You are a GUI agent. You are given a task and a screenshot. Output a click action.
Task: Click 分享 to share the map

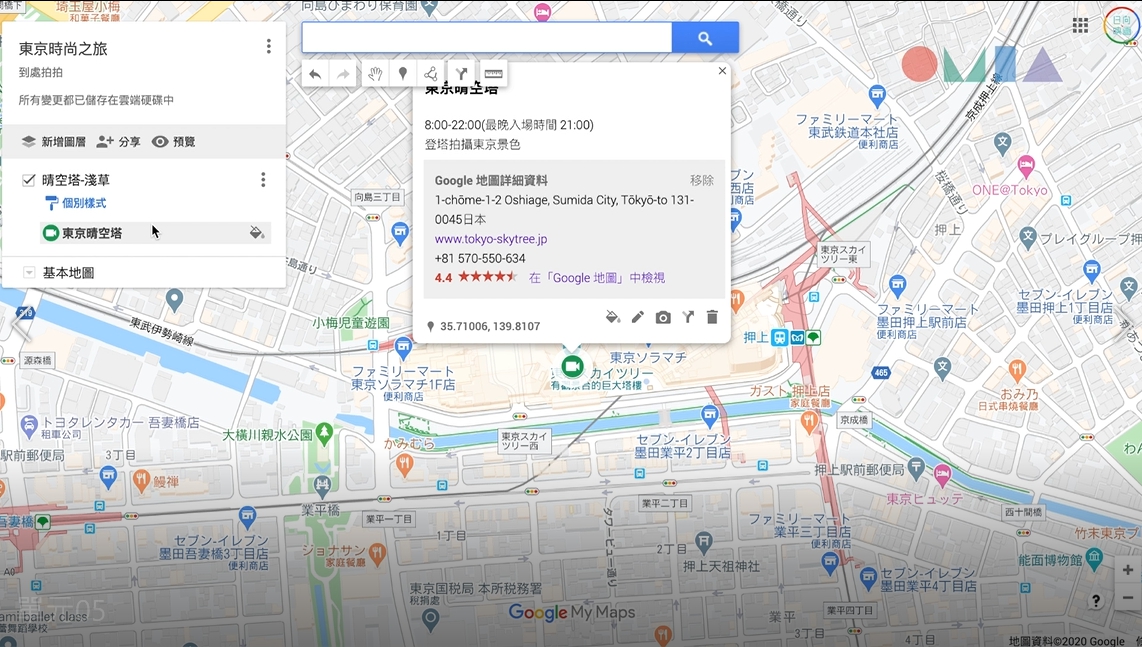coord(119,141)
